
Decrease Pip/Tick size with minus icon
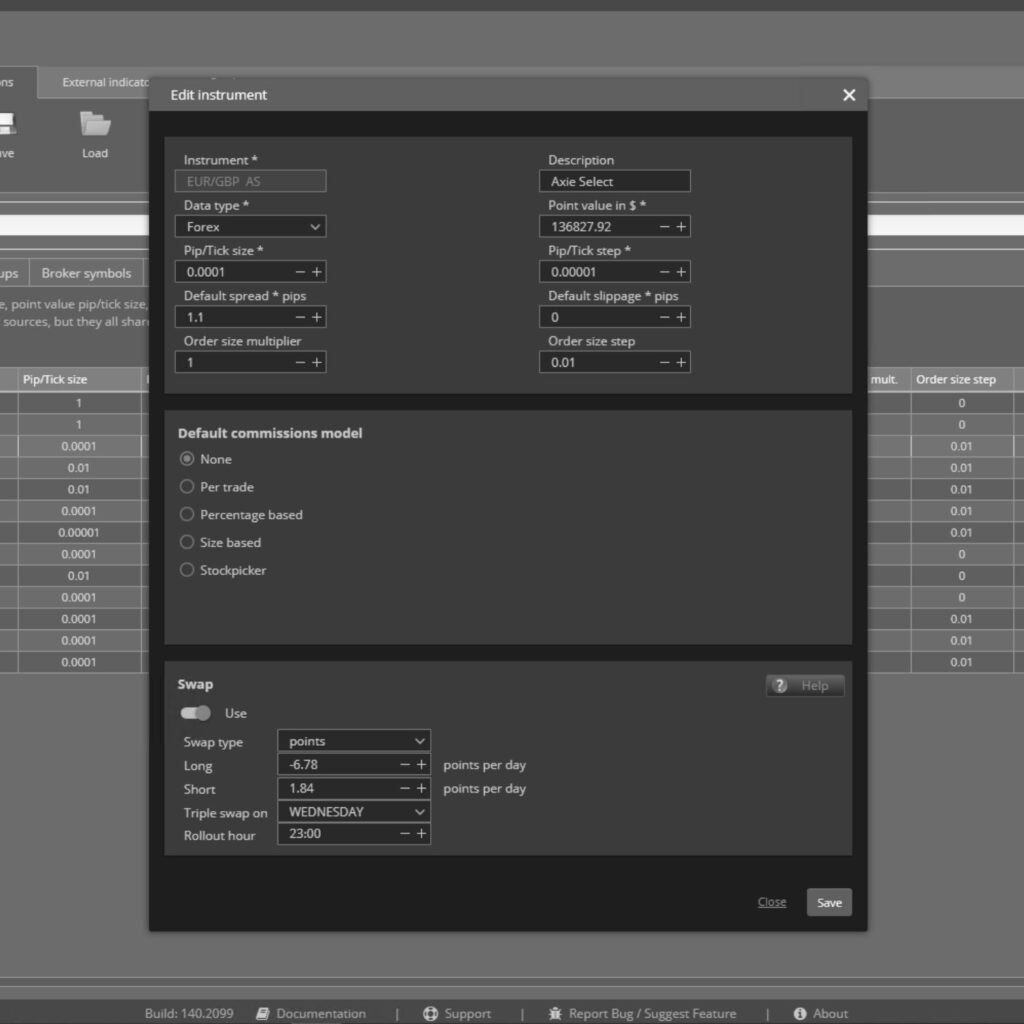pos(300,272)
